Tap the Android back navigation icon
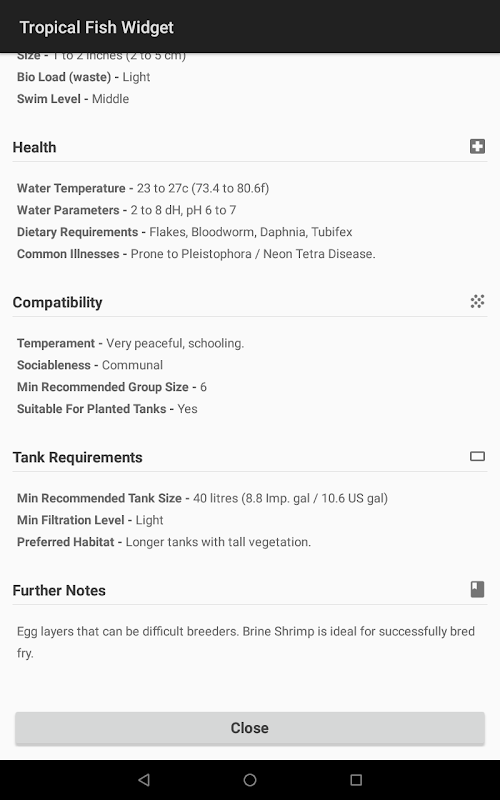This screenshot has height=800, width=500. click(x=144, y=780)
